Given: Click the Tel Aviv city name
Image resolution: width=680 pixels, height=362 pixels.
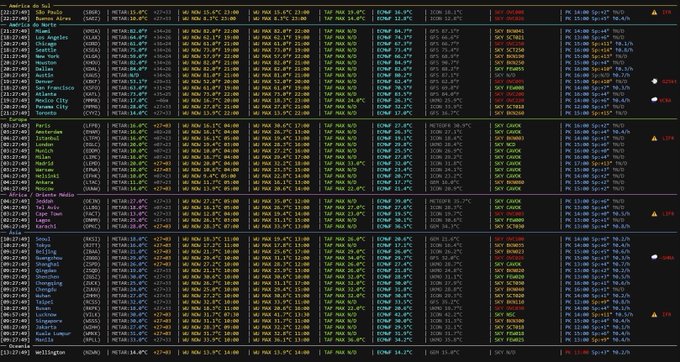Looking at the screenshot, I should 47,208.
